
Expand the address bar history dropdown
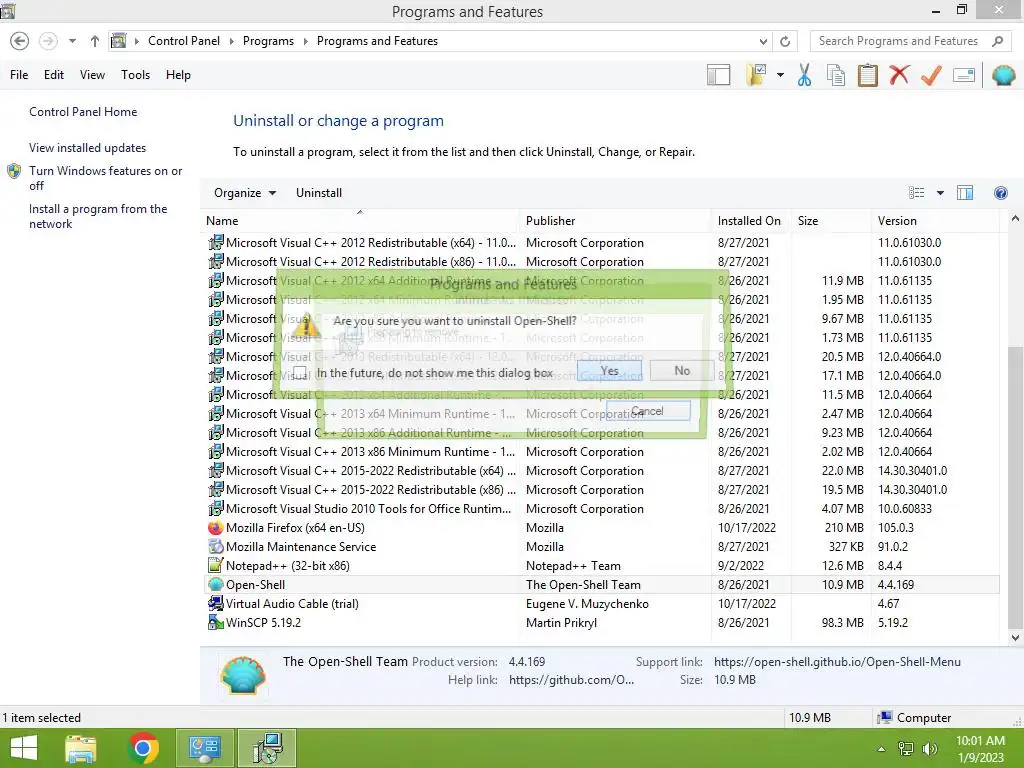pyautogui.click(x=763, y=41)
